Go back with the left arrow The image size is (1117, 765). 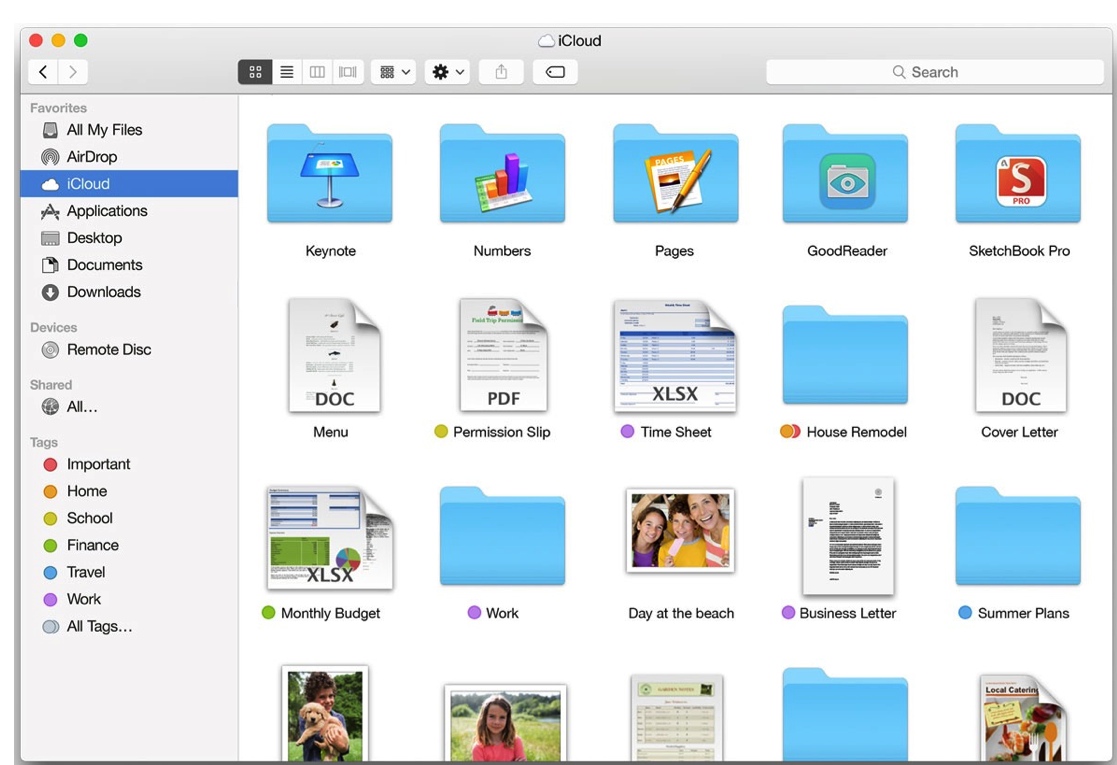(43, 72)
